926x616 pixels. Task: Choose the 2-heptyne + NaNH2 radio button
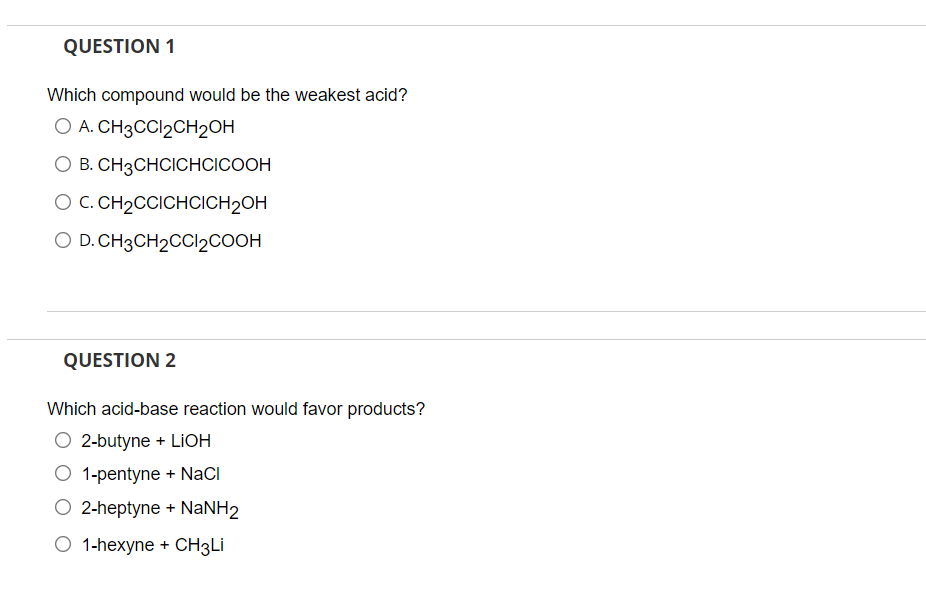tap(63, 507)
